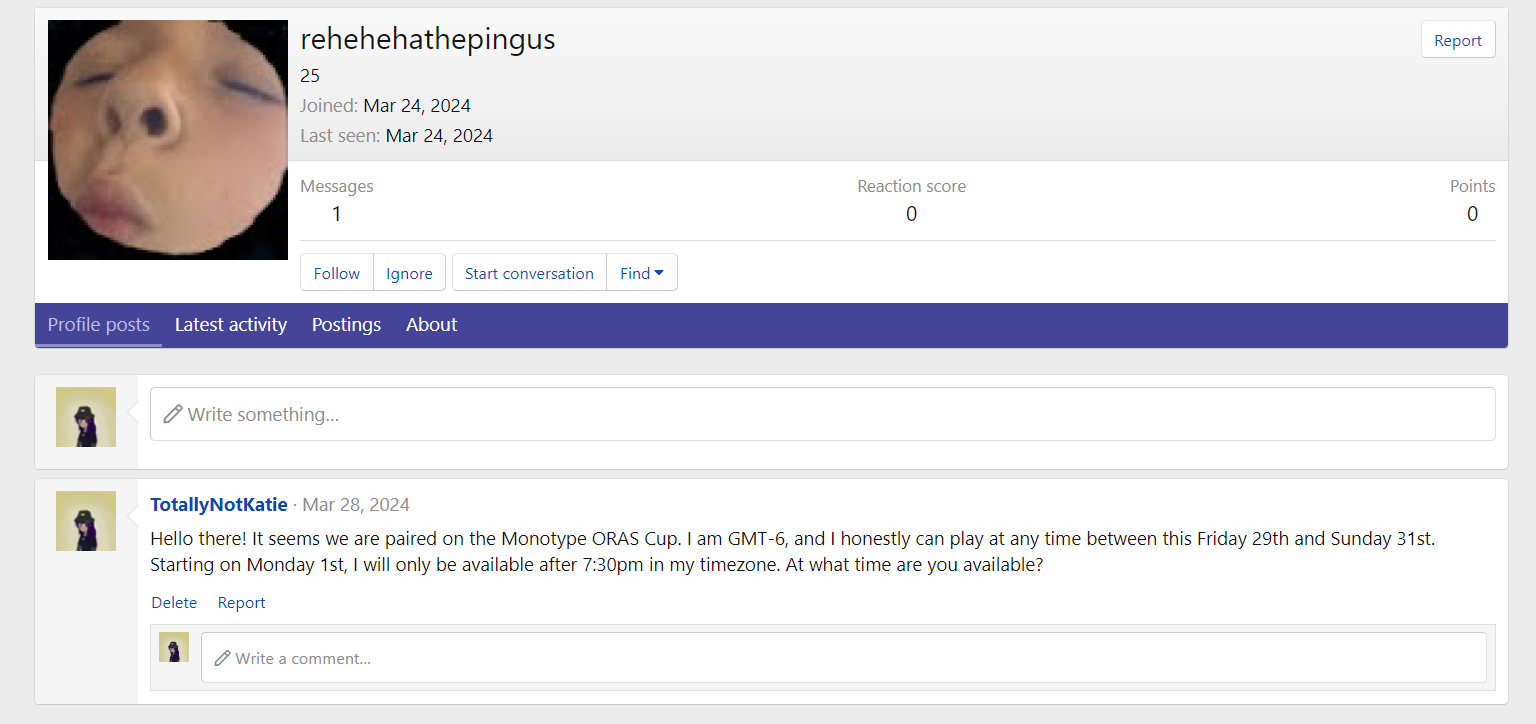Report the profile post by TotallyNotKatie
This screenshot has width=1536, height=724.
241,602
